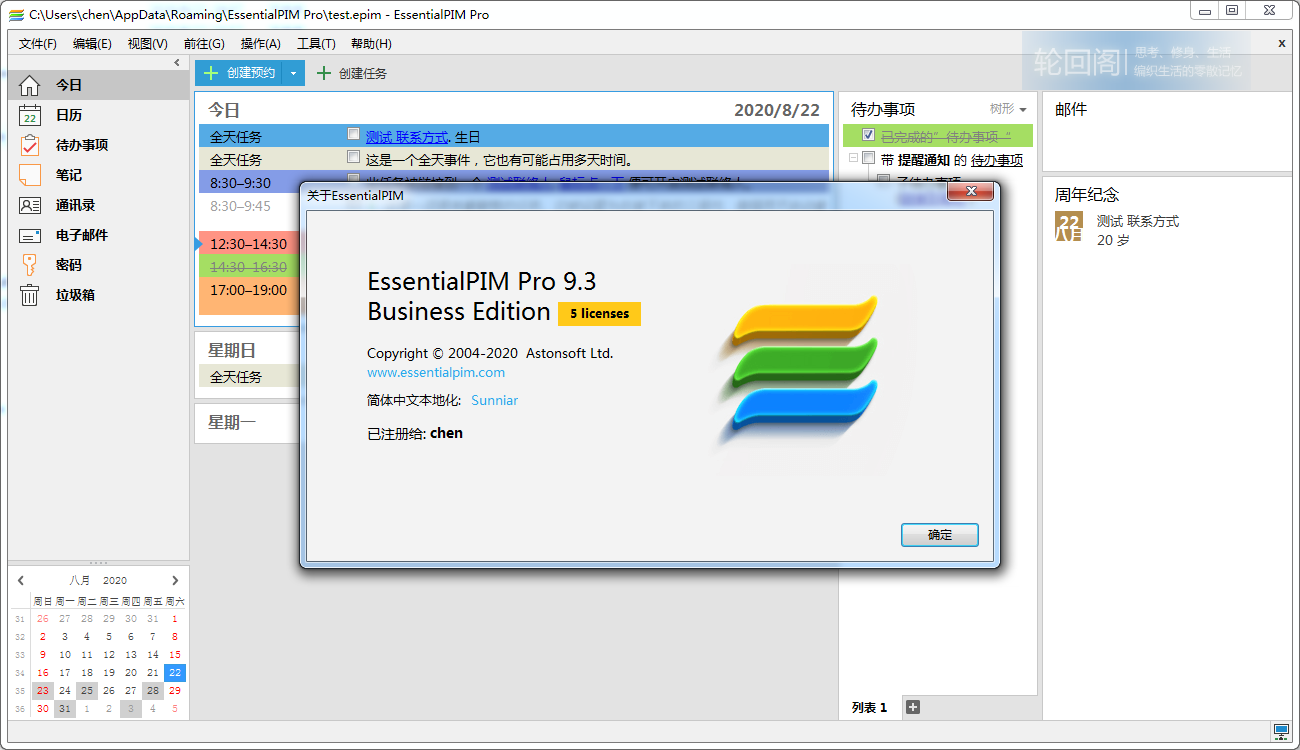This screenshot has width=1300, height=750.
Task: Open the 工具(T) menu
Action: (x=316, y=44)
